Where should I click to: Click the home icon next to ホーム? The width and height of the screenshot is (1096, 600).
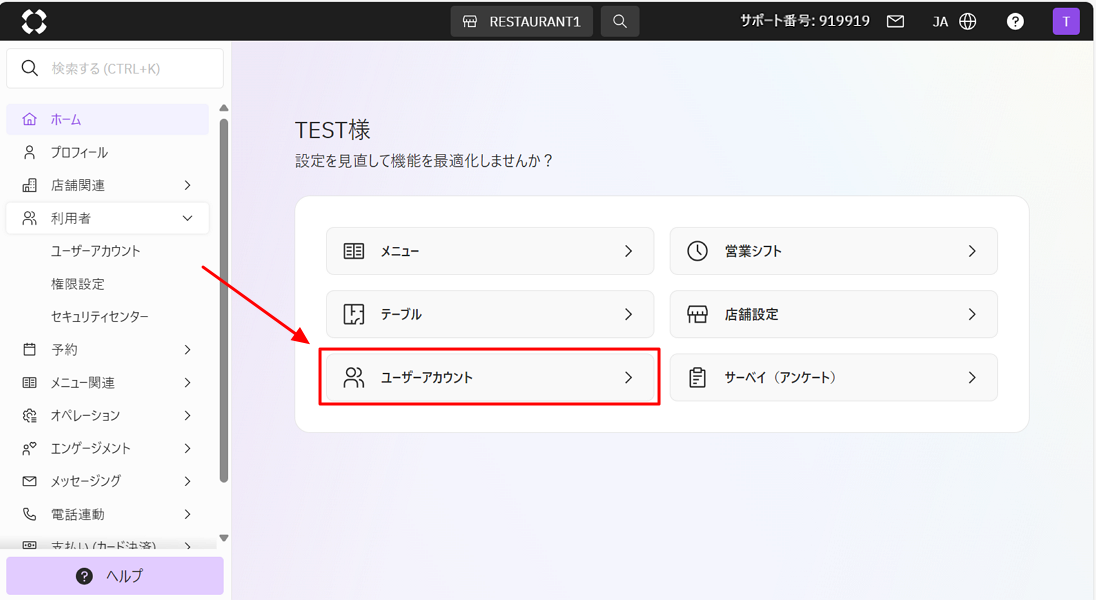coord(29,119)
